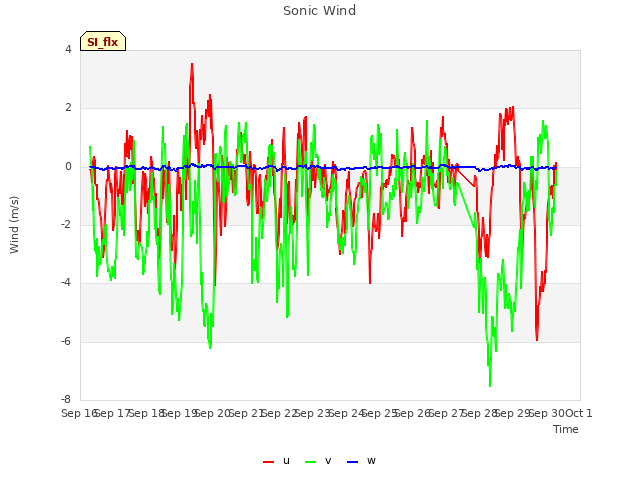Screen dimensions: 640x480
Task: Click the Sep 25 x-axis label
Action: tap(380, 413)
